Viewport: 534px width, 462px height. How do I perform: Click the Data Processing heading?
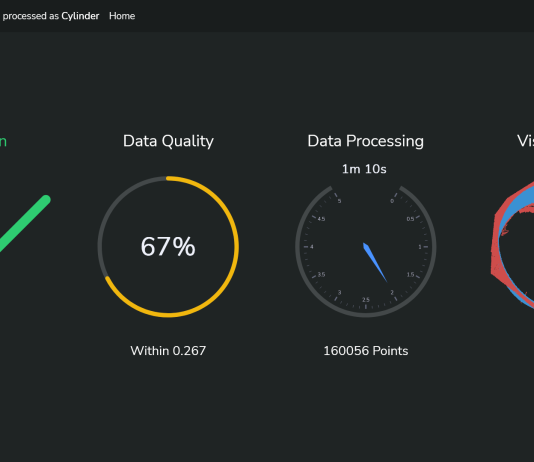pos(365,141)
